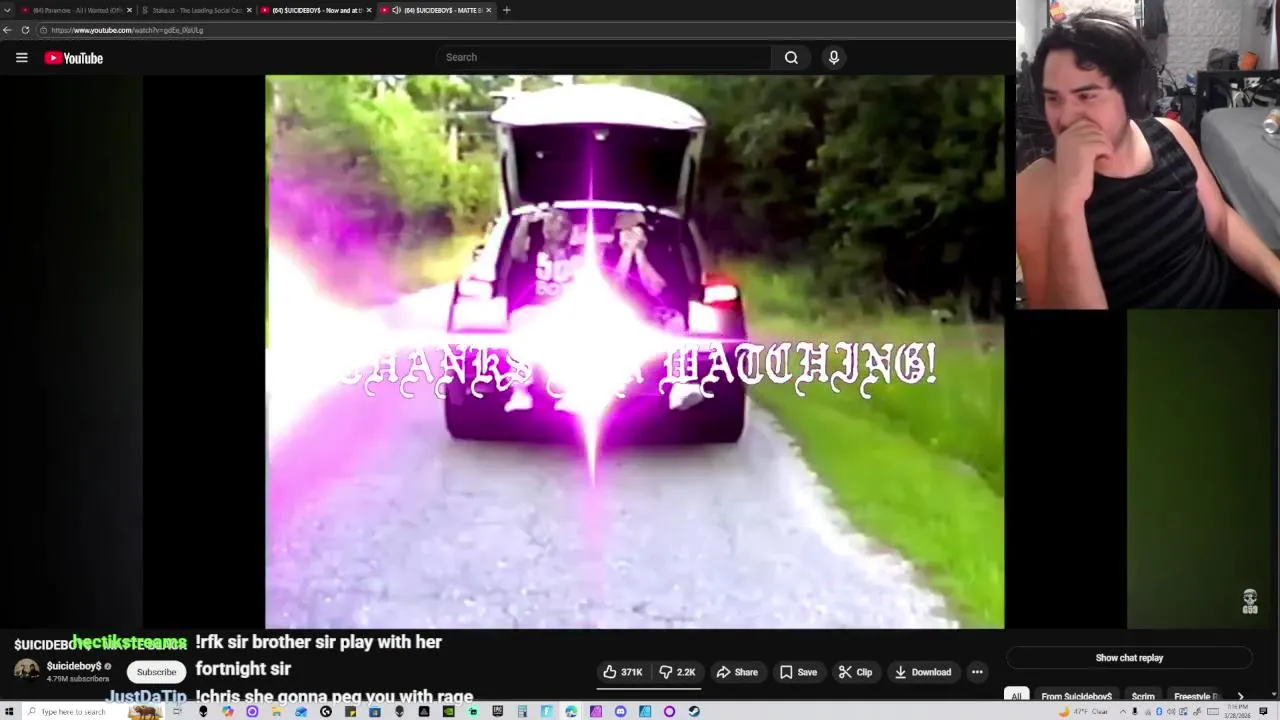Download the video
This screenshot has height=720, width=1280.
click(x=922, y=672)
